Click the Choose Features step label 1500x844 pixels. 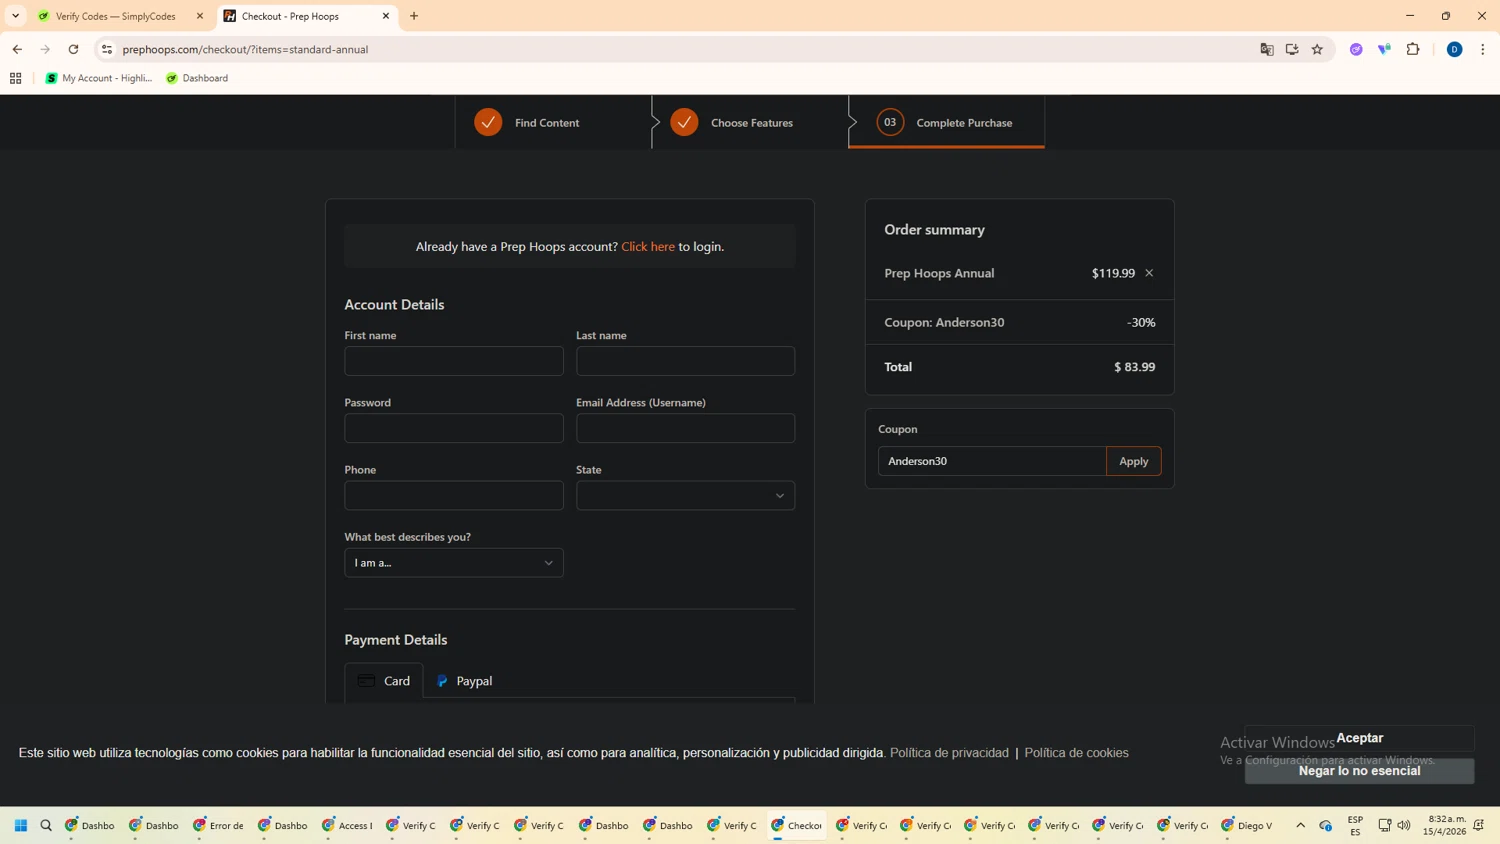coord(752,123)
